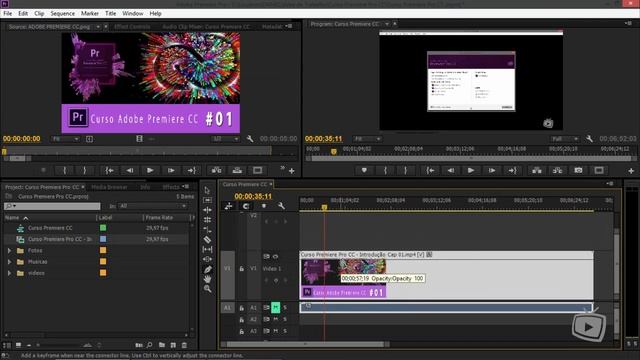
Task: Select the Selection tool arrow
Action: point(207,191)
